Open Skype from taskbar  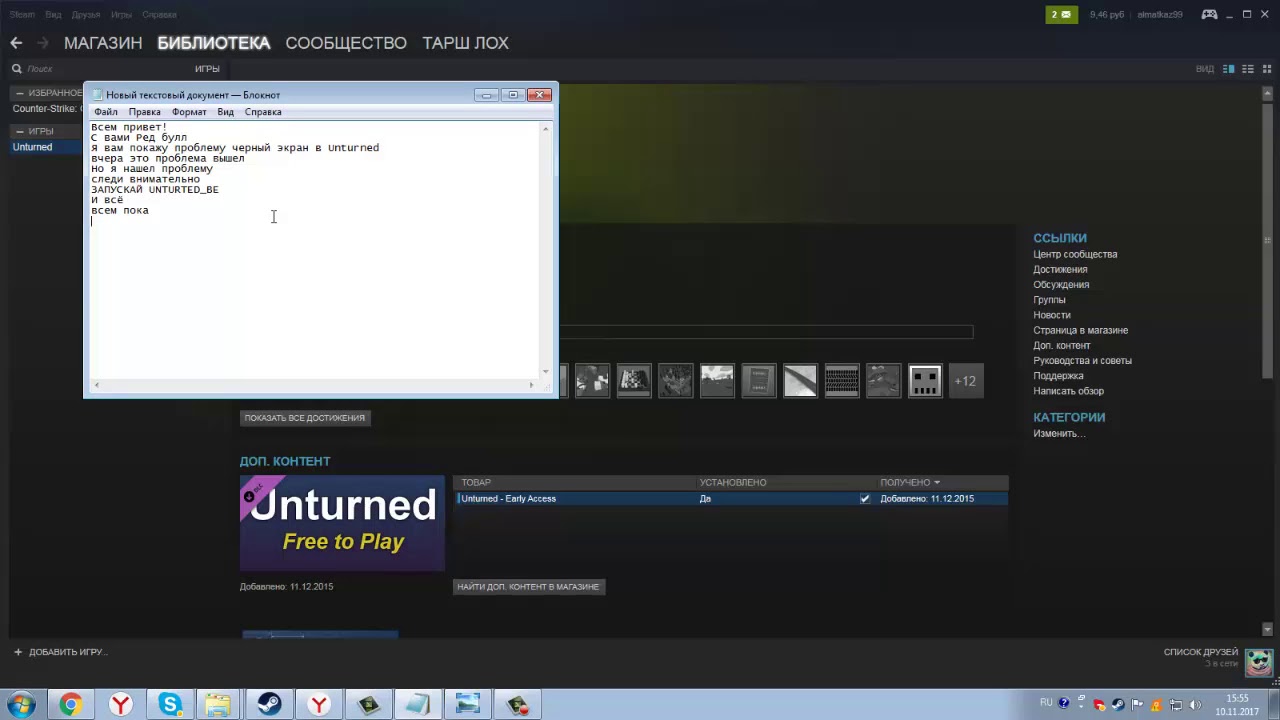point(169,705)
